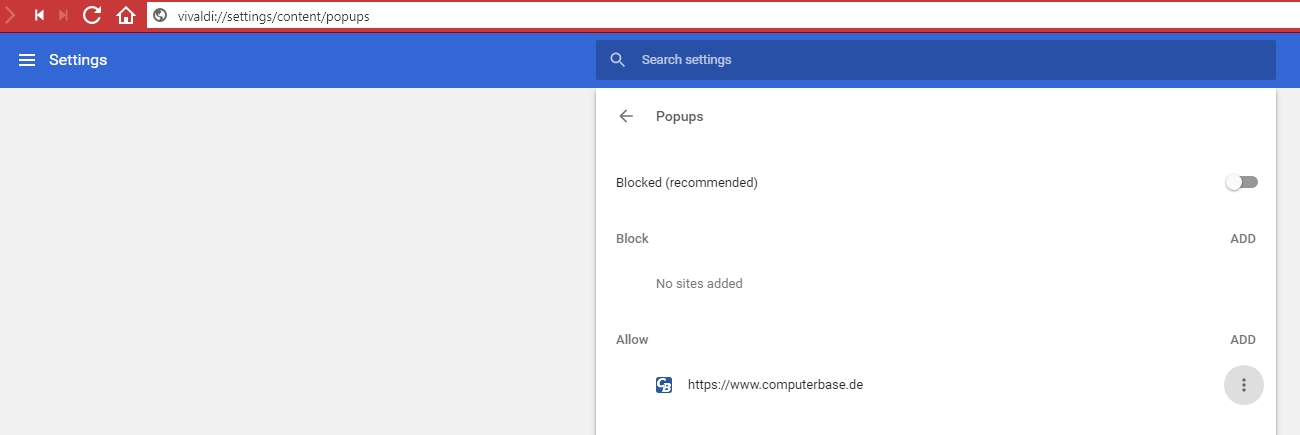Click the computerbase.de favicon
Image resolution: width=1300 pixels, height=435 pixels.
coord(664,385)
